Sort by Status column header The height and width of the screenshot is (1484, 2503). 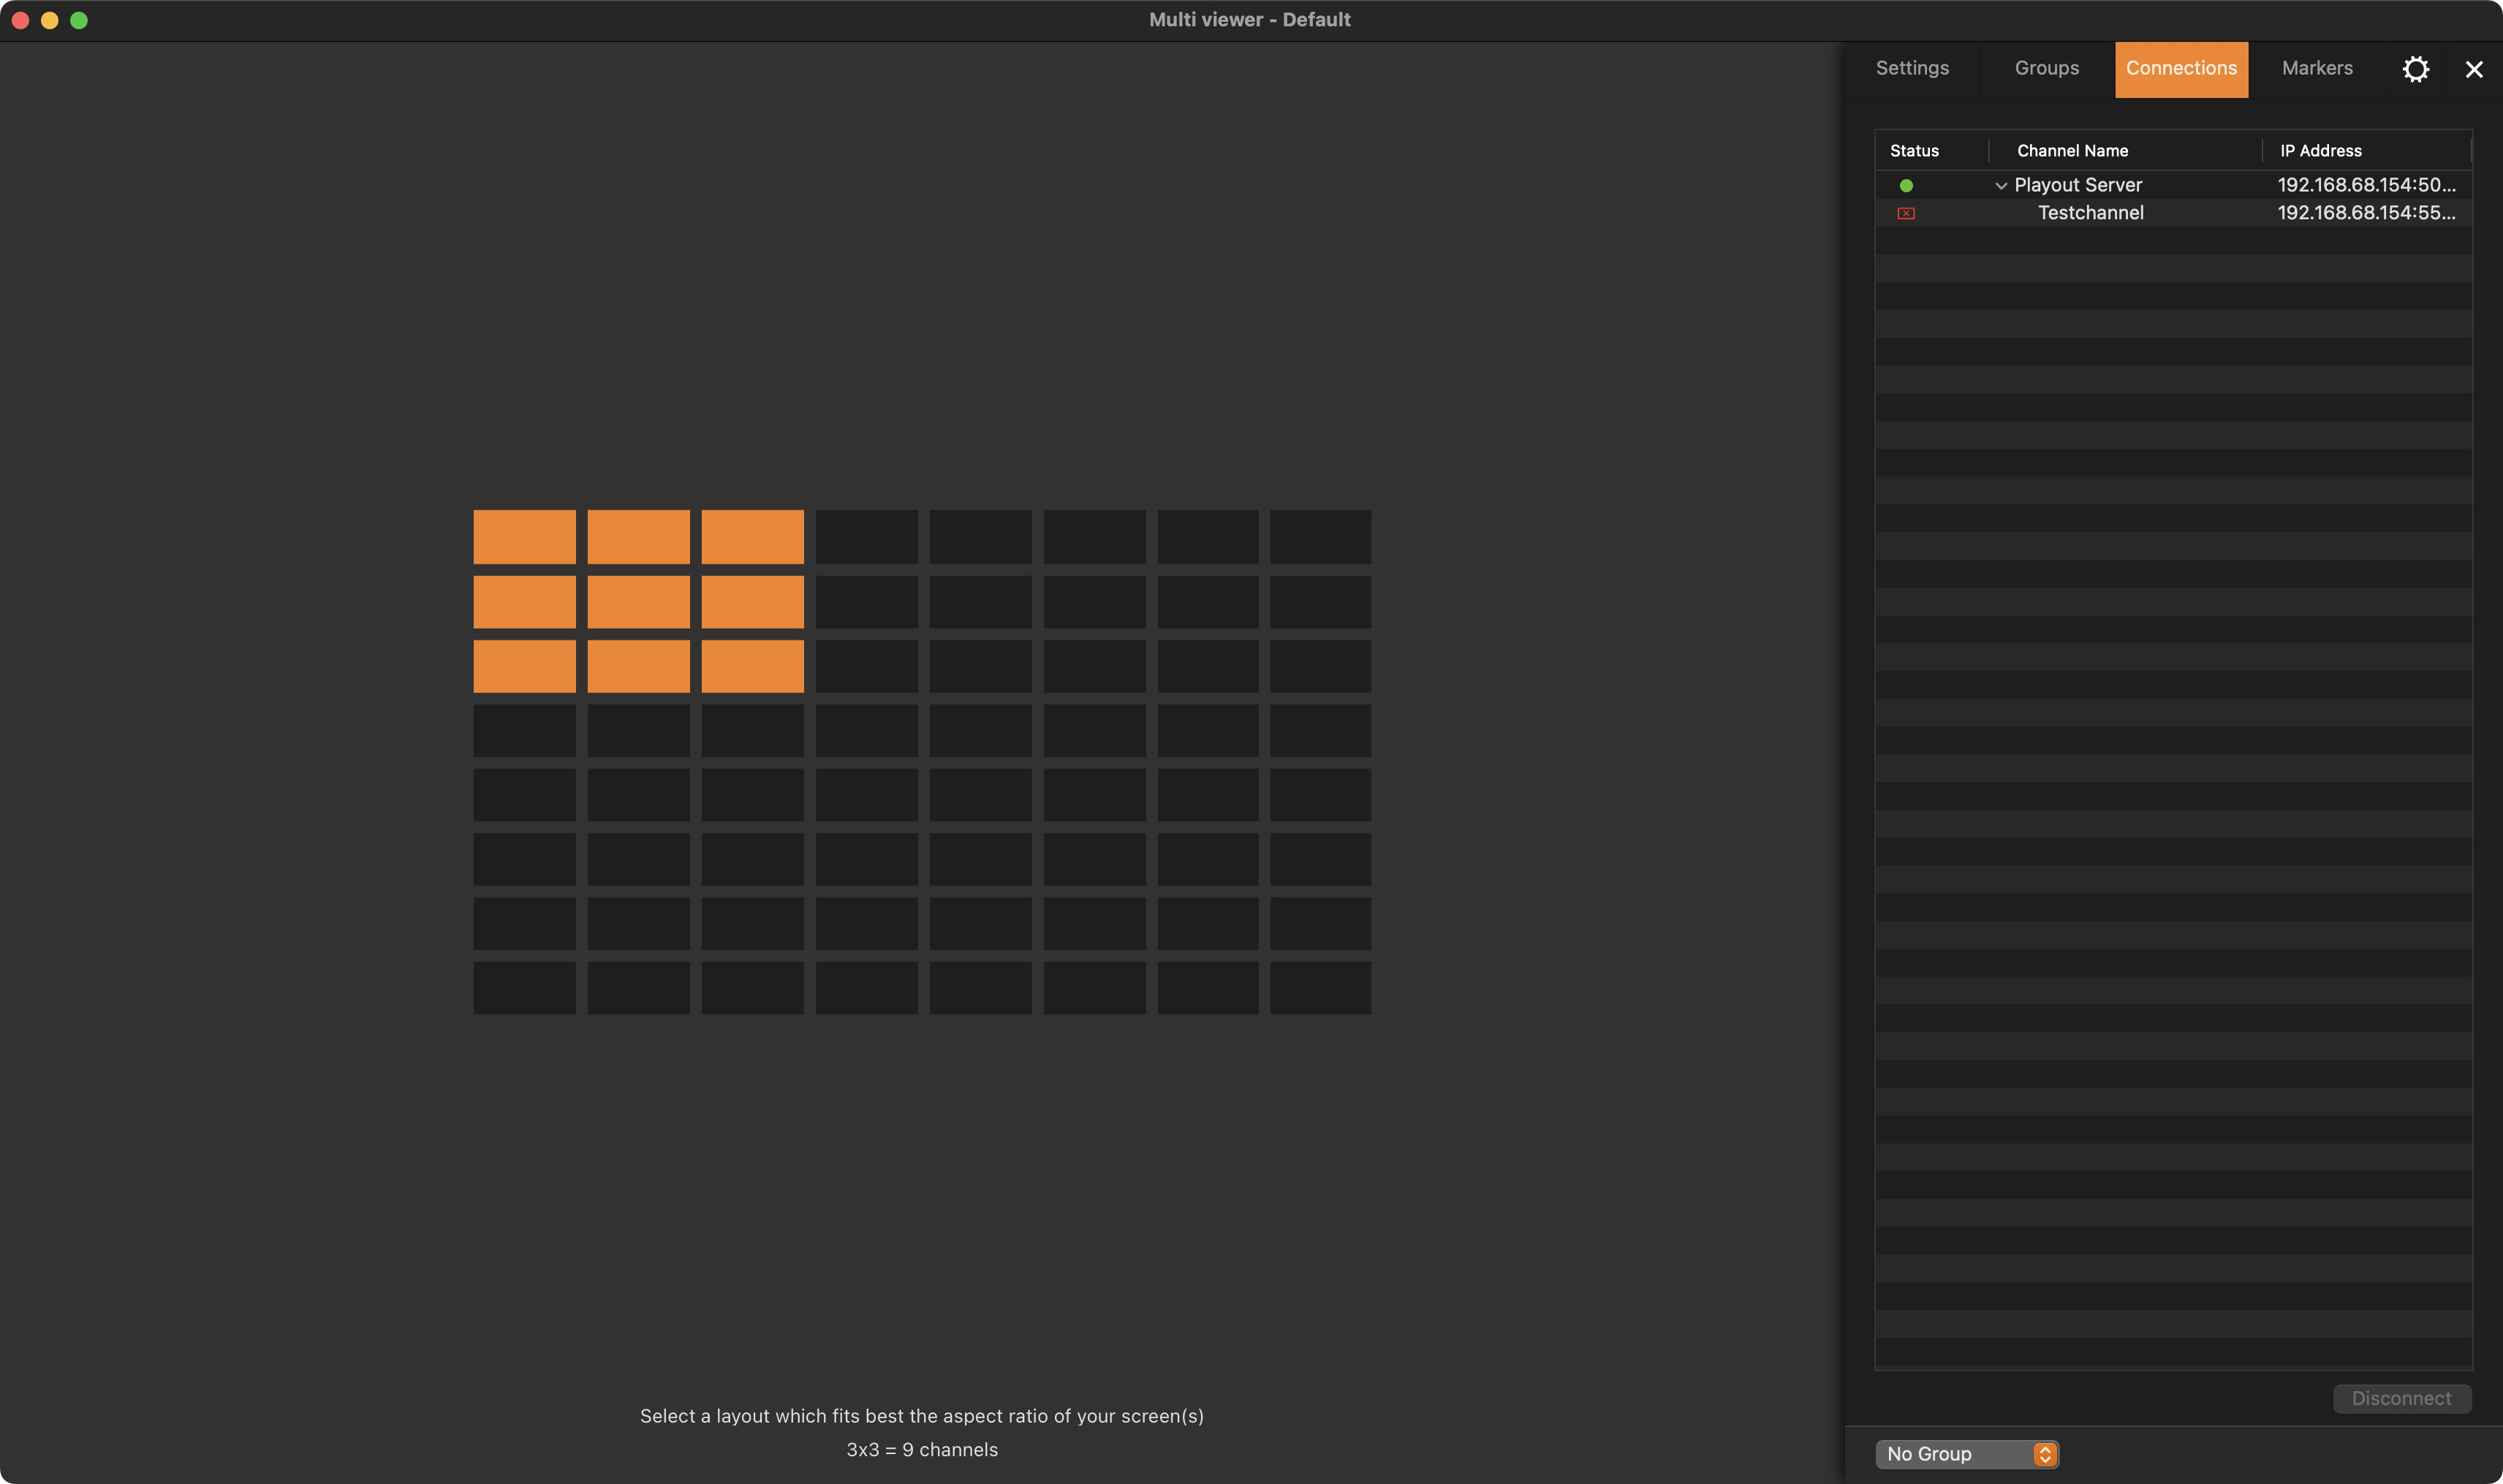point(1914,151)
